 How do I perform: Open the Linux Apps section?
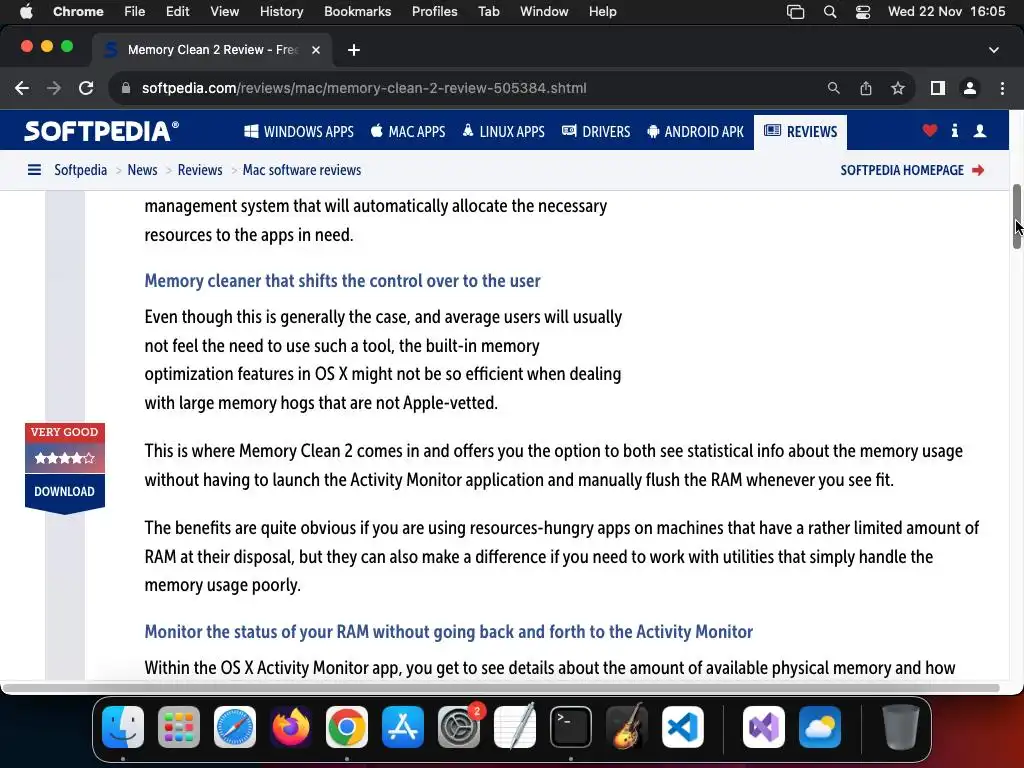(504, 132)
